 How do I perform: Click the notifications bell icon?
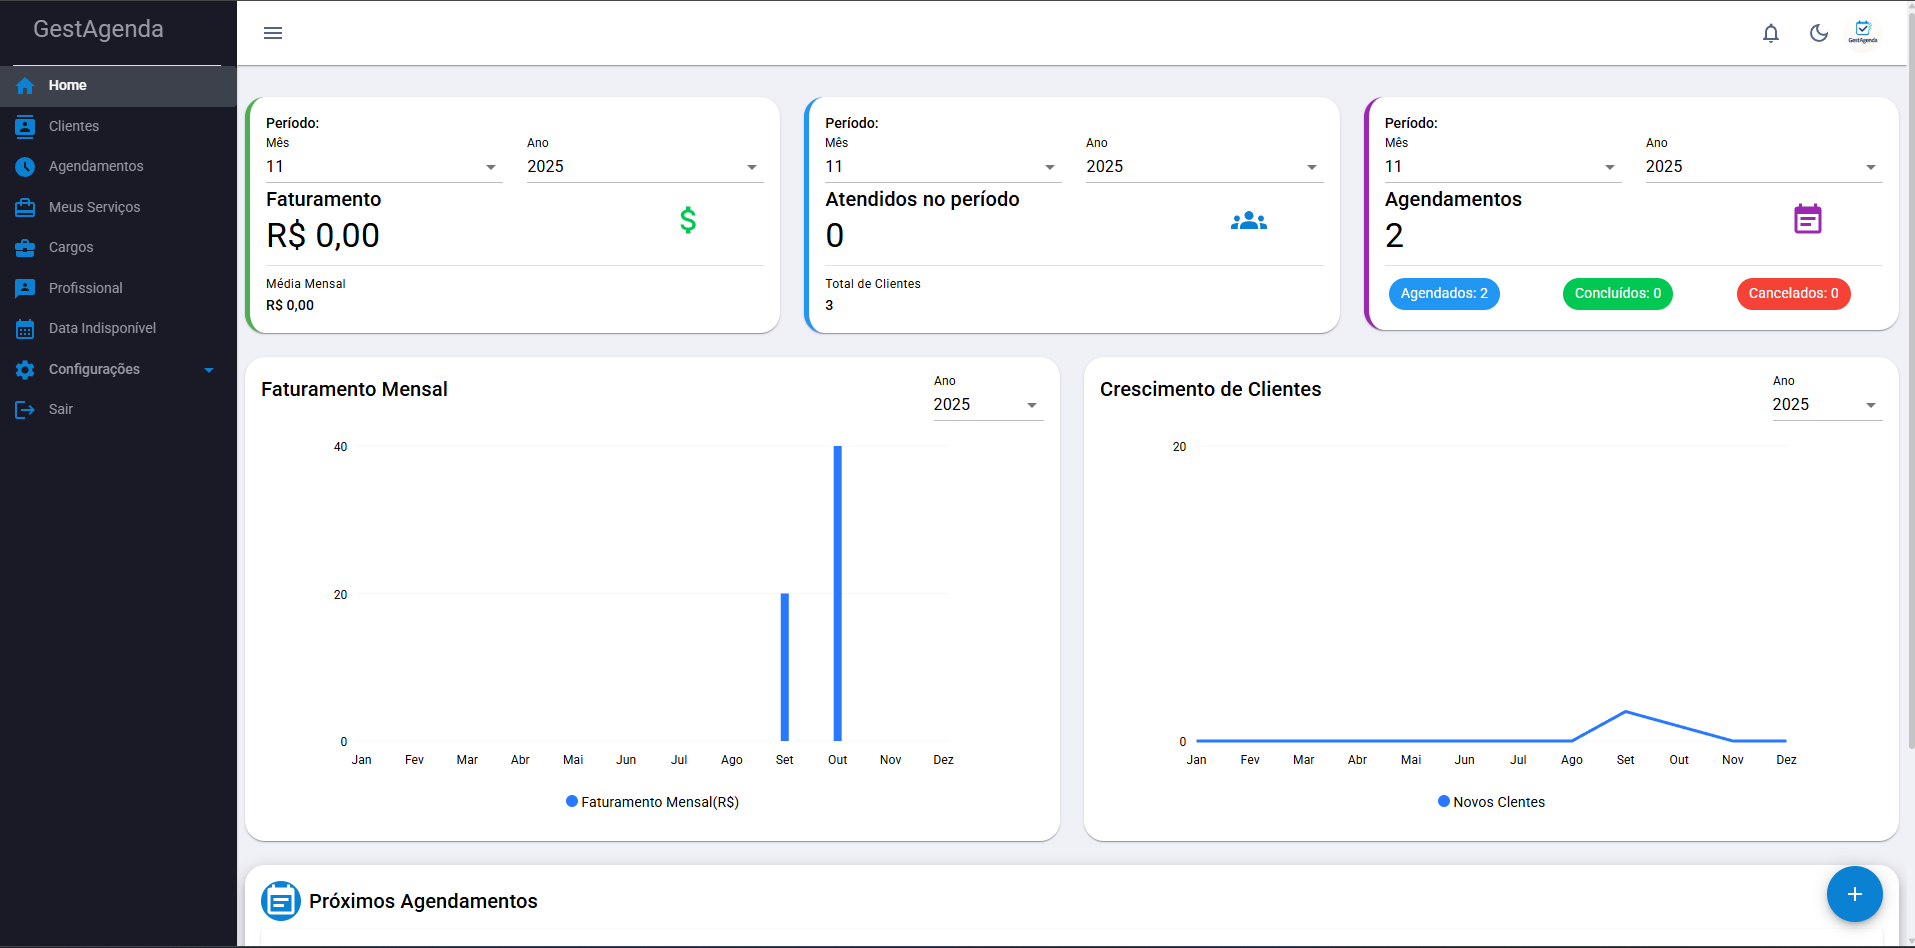click(x=1770, y=33)
